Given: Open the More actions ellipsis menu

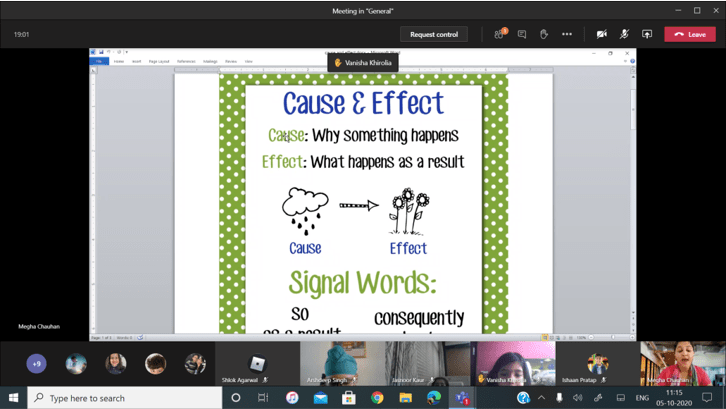Looking at the screenshot, I should coord(567,34).
